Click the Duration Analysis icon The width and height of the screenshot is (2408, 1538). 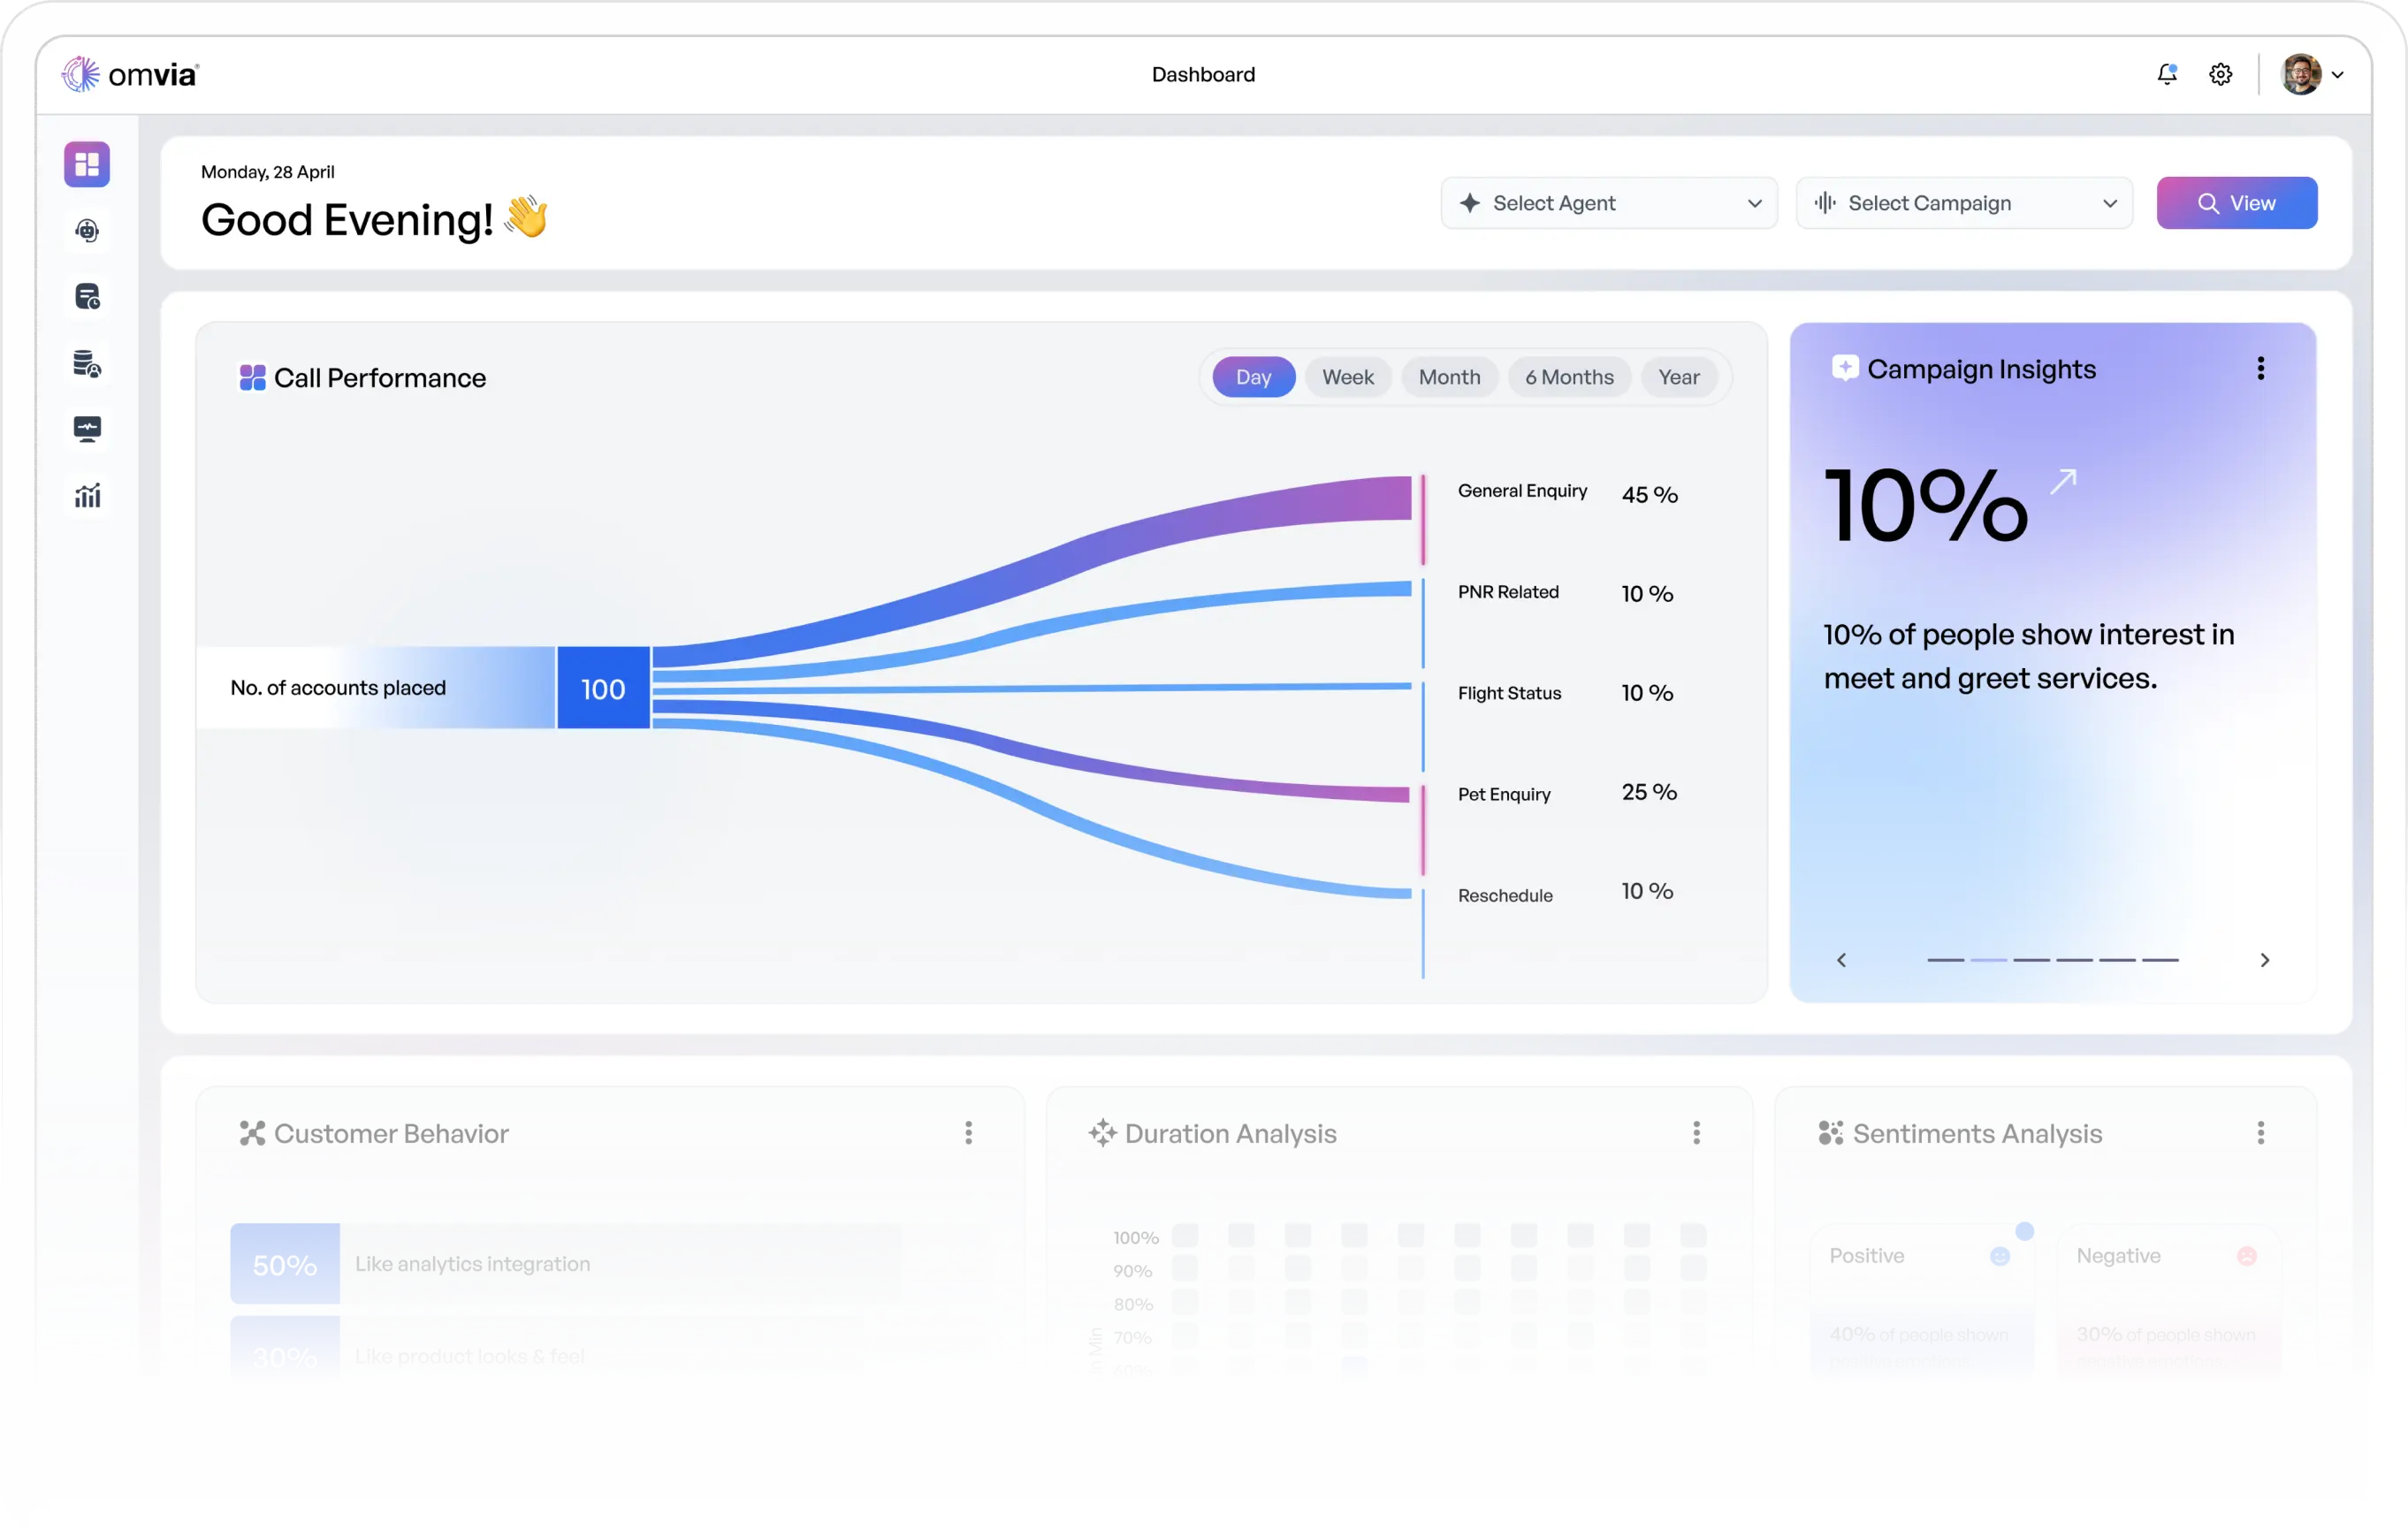click(x=1102, y=1133)
